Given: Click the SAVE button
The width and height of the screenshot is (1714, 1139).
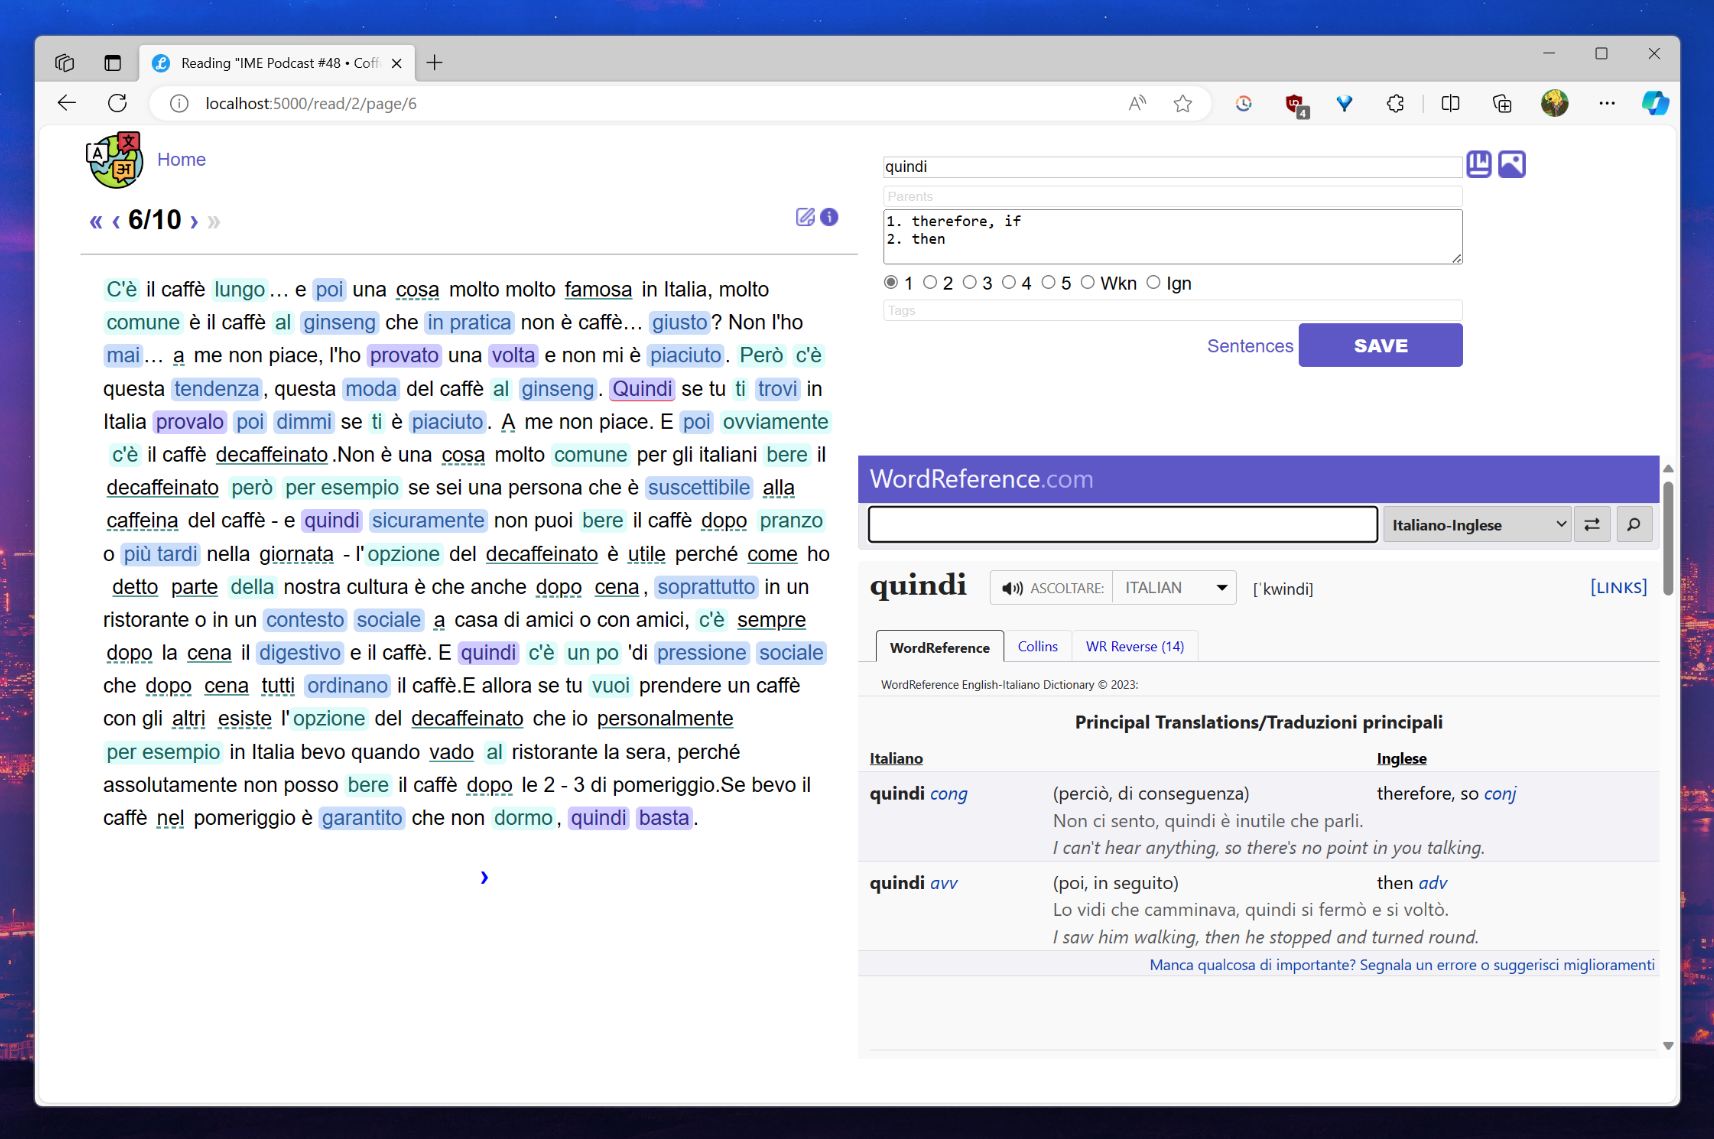Looking at the screenshot, I should tap(1380, 345).
